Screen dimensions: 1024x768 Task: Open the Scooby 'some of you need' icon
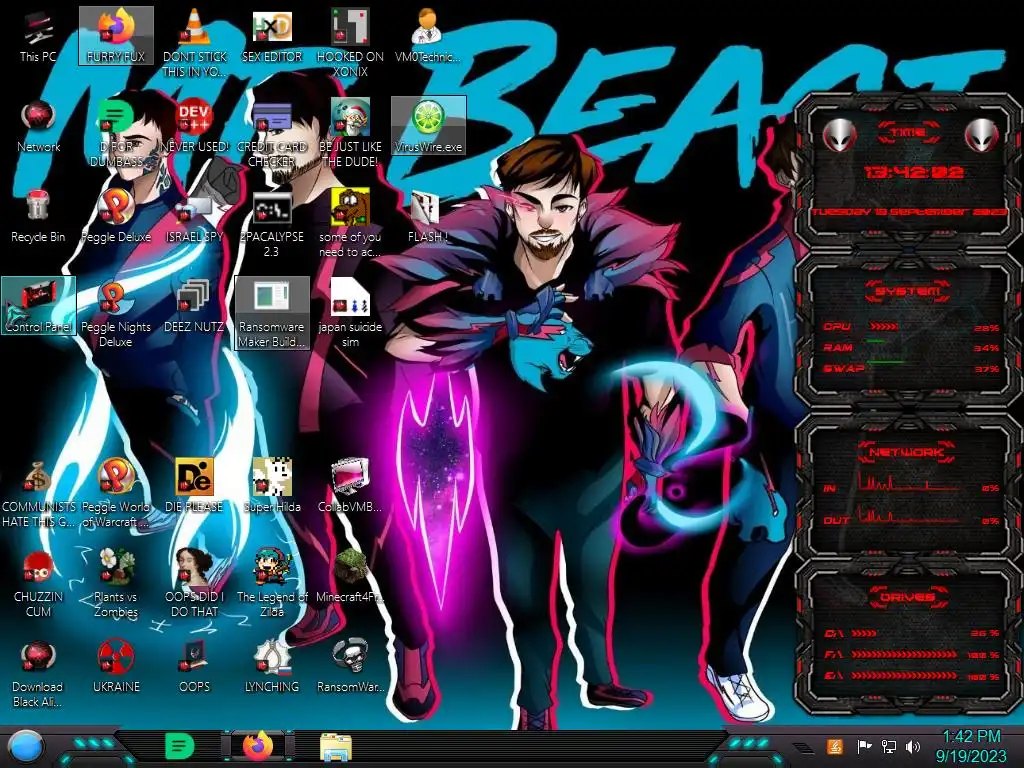tap(350, 223)
